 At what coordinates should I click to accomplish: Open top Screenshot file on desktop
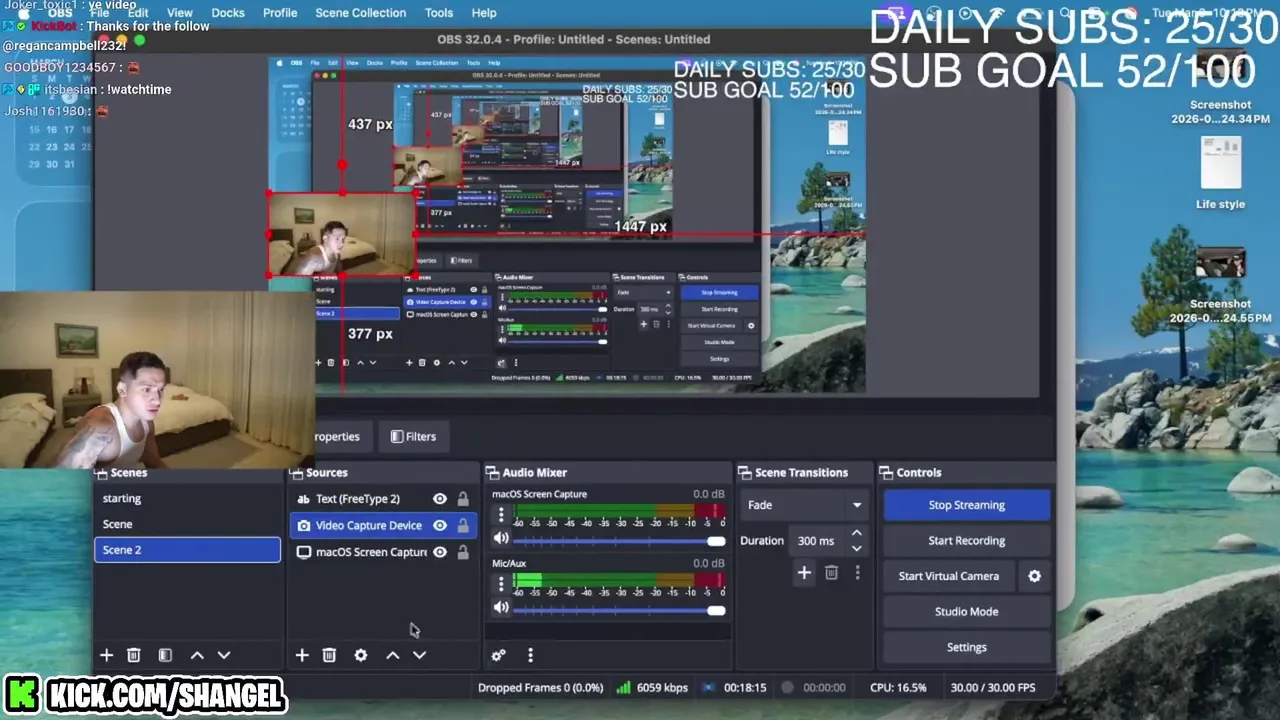tap(1220, 85)
